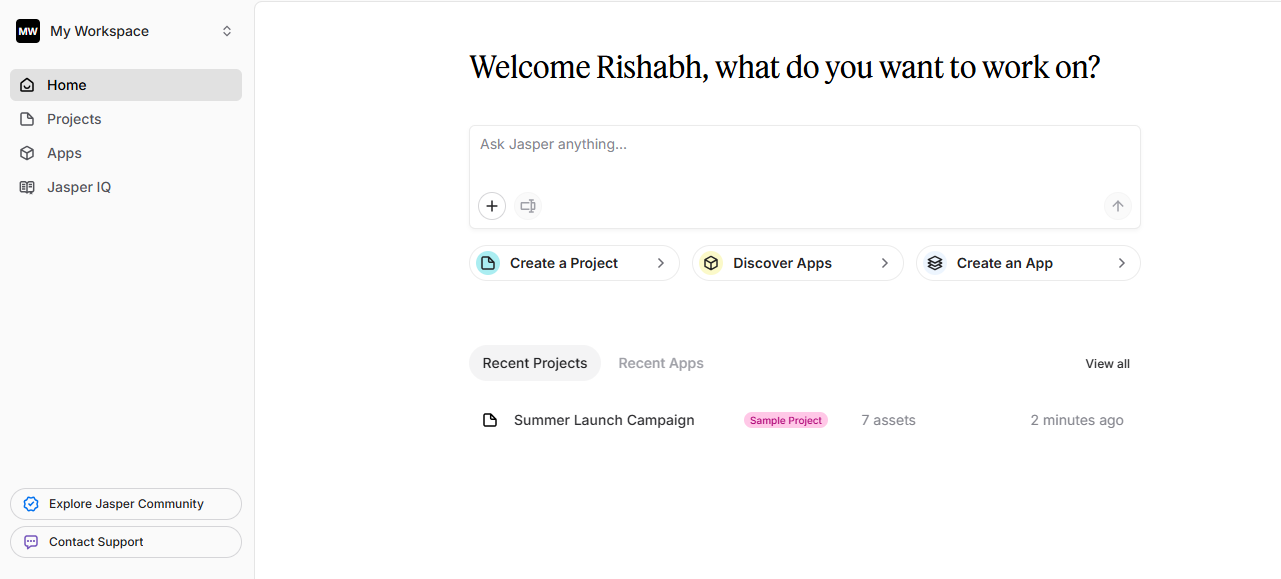Screen dimensions: 1281x579
Task: Click the plus attachment icon in prompt box
Action: coord(492,206)
